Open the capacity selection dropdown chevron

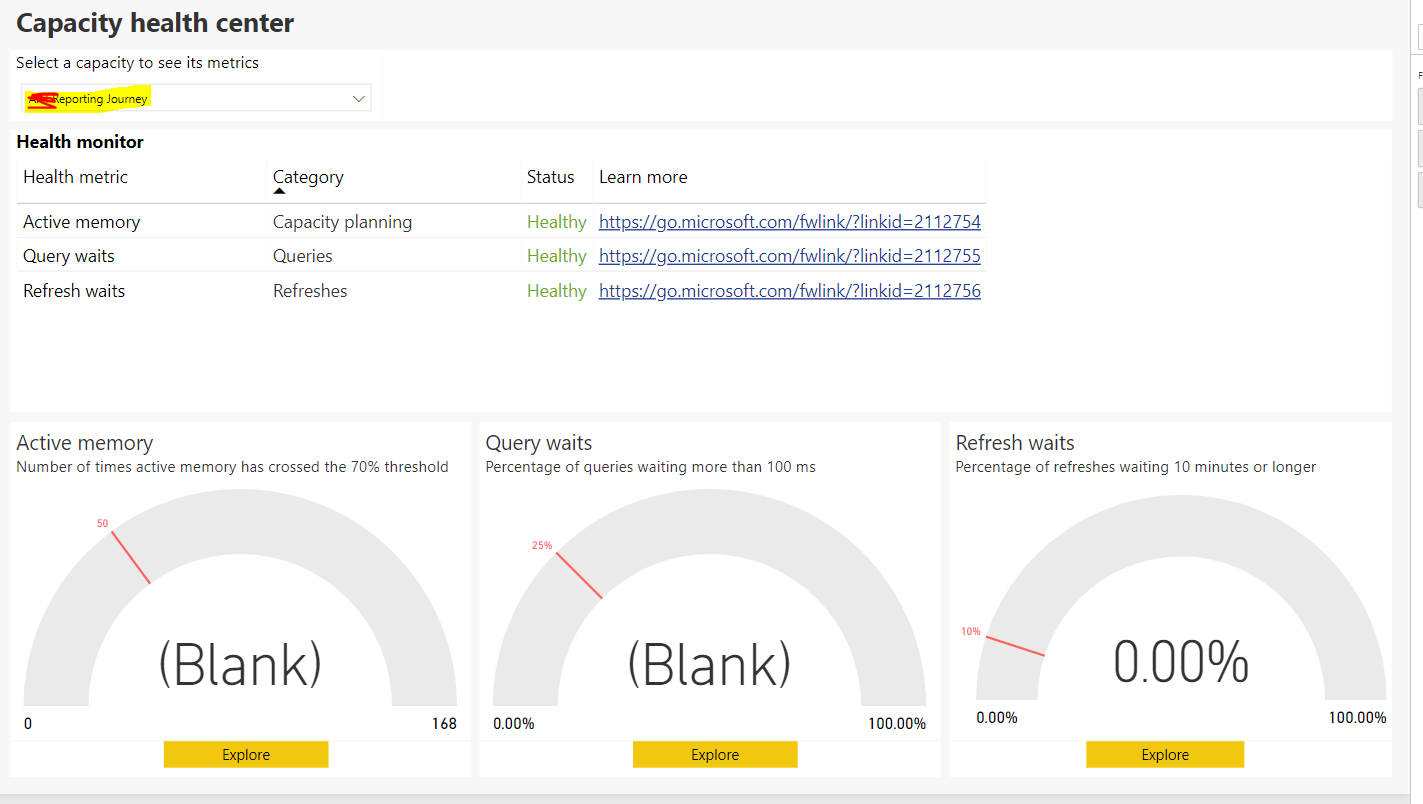(x=358, y=98)
